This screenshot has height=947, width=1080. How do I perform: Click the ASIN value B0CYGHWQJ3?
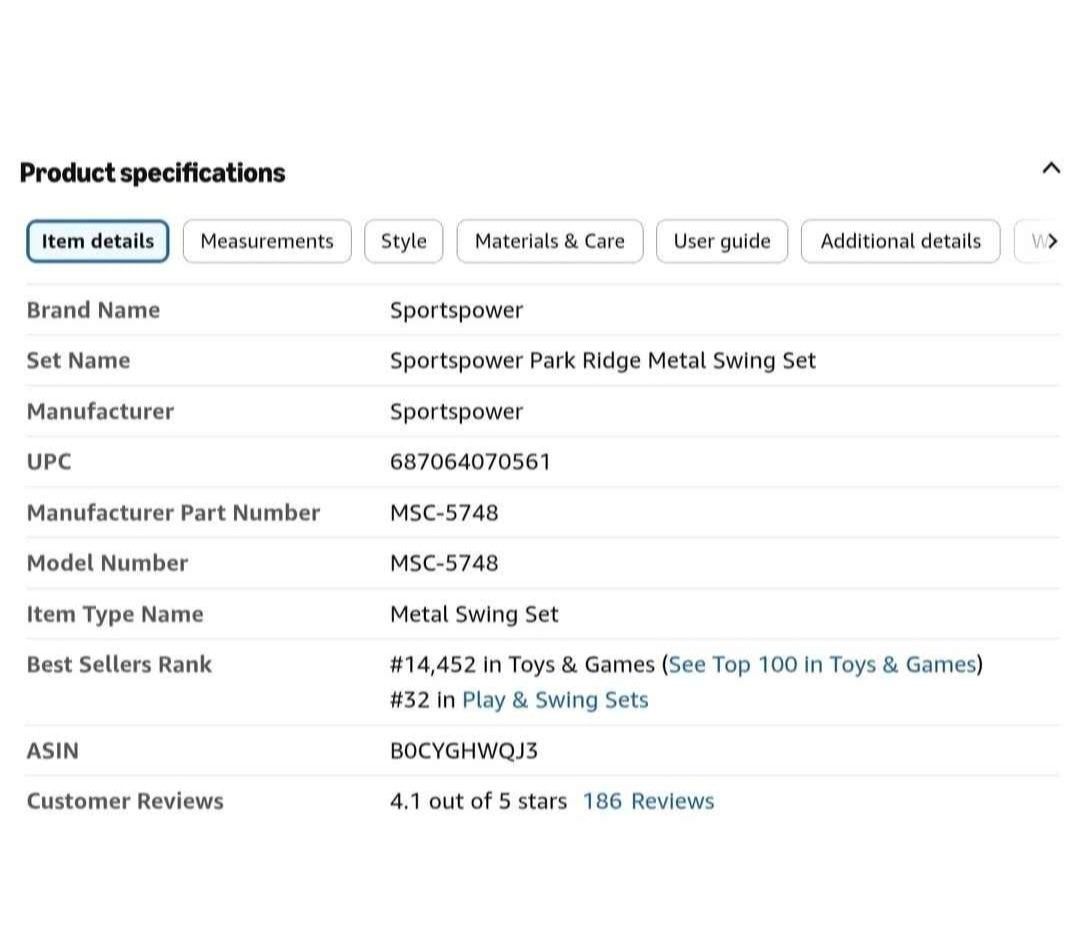pos(464,751)
